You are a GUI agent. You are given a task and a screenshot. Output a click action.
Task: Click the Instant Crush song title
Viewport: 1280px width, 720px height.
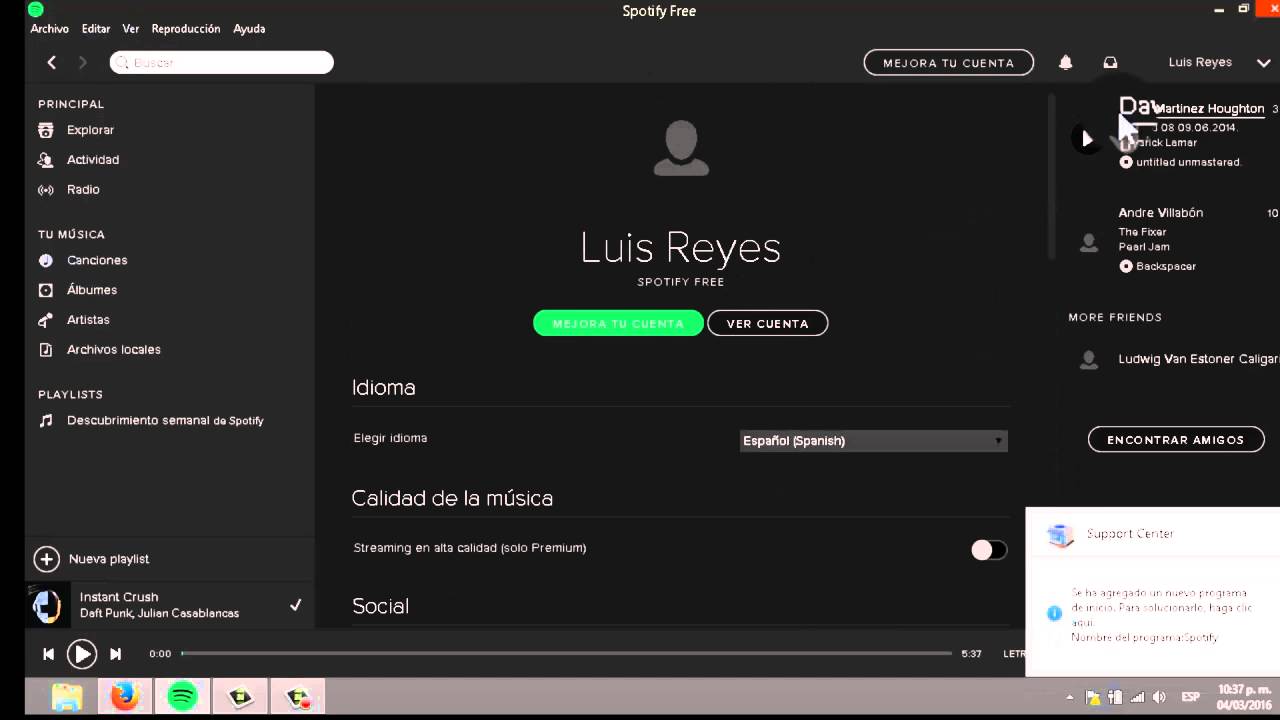[x=119, y=597]
